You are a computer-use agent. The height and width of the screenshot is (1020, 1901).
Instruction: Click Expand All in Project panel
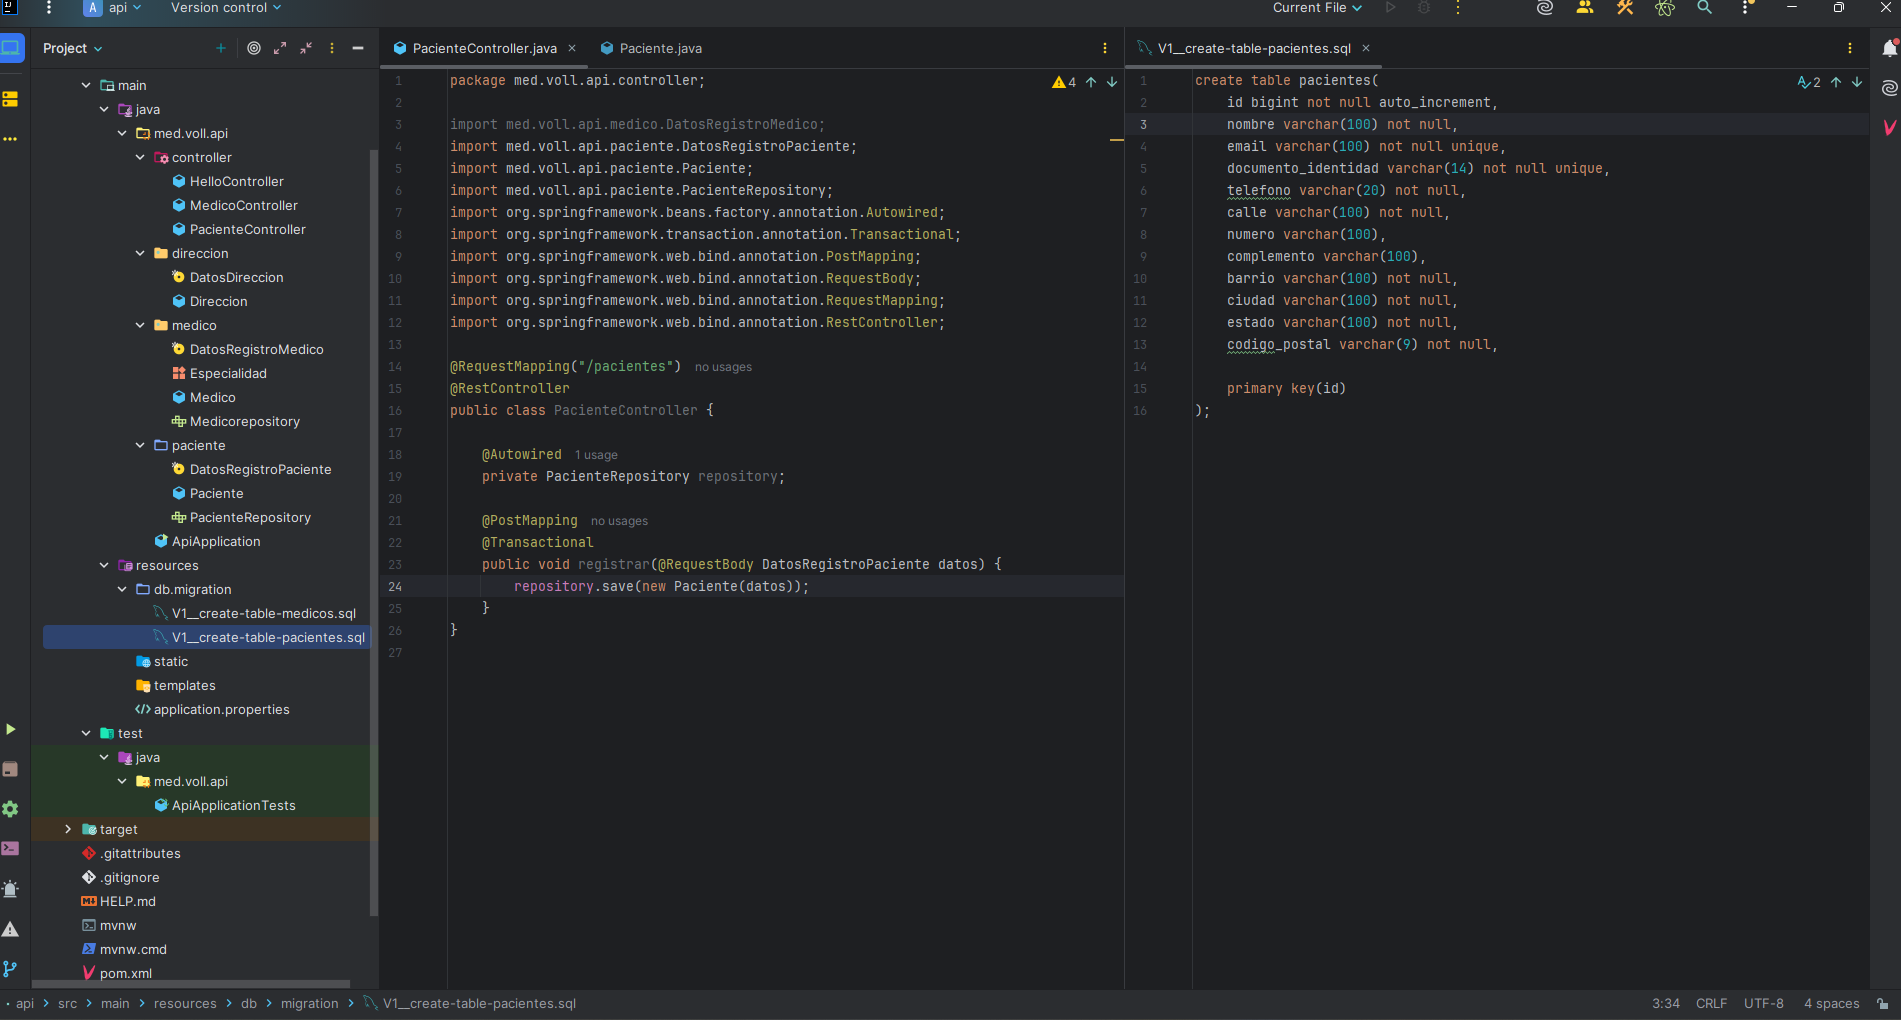[280, 48]
